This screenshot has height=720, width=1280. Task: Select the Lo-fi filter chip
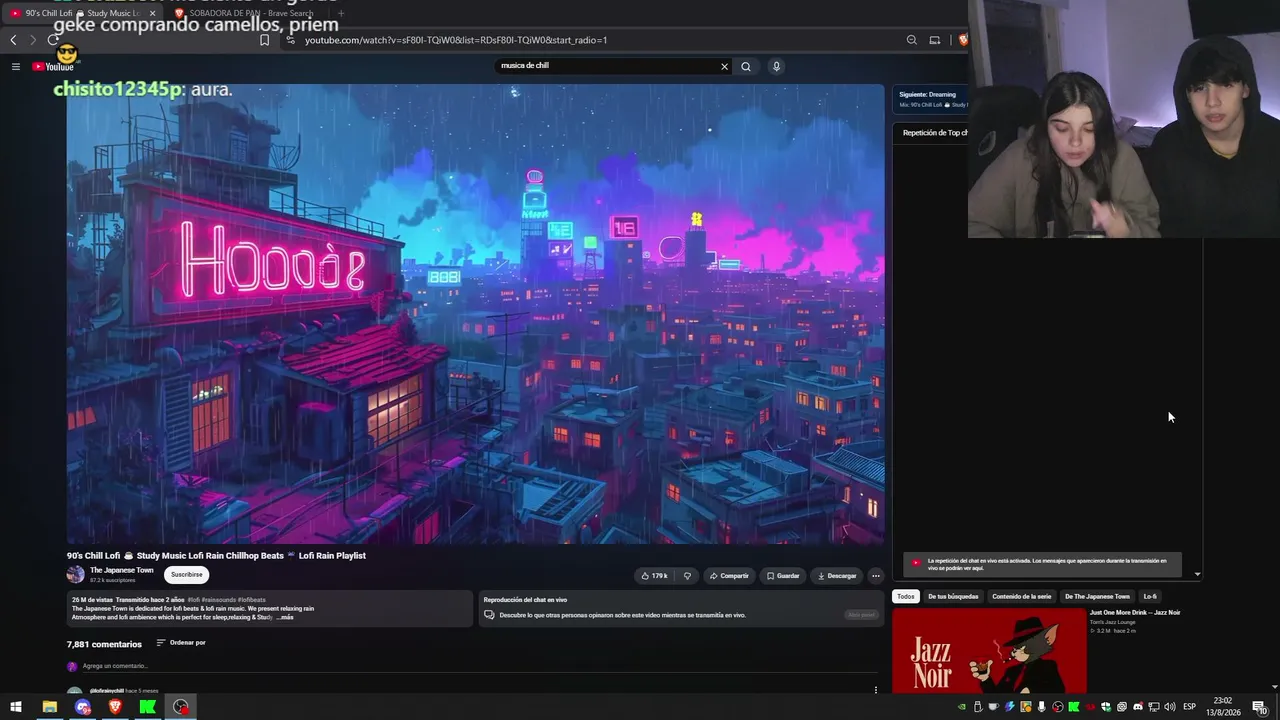pos(1150,597)
